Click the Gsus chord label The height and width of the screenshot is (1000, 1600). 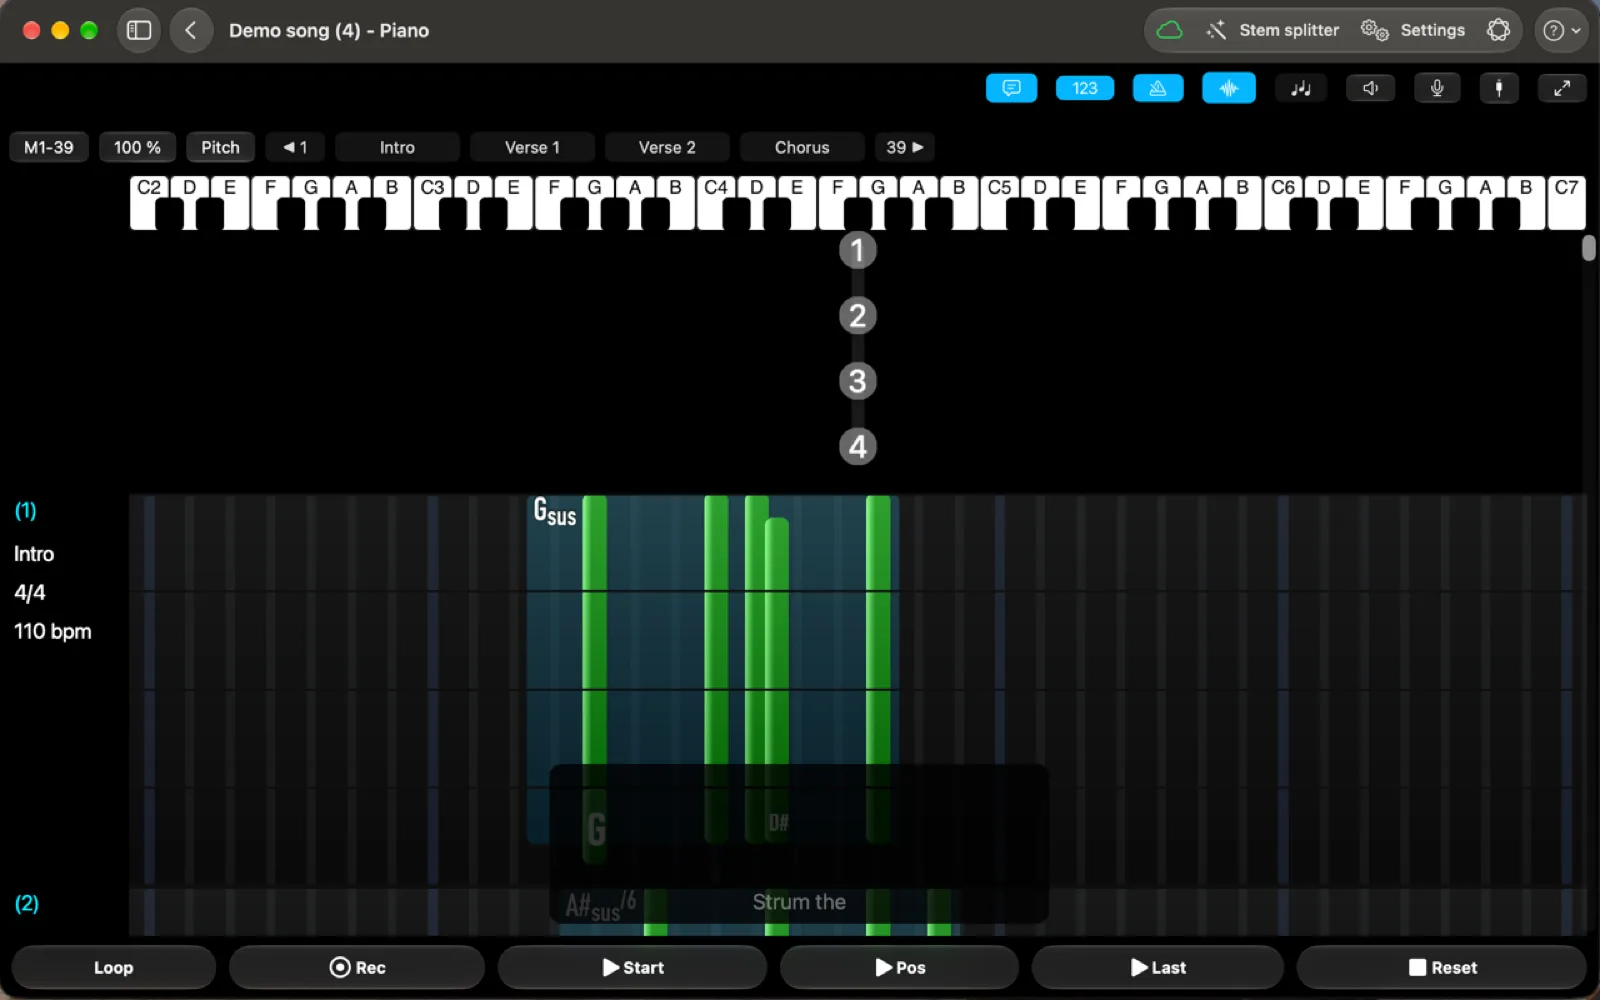point(554,512)
